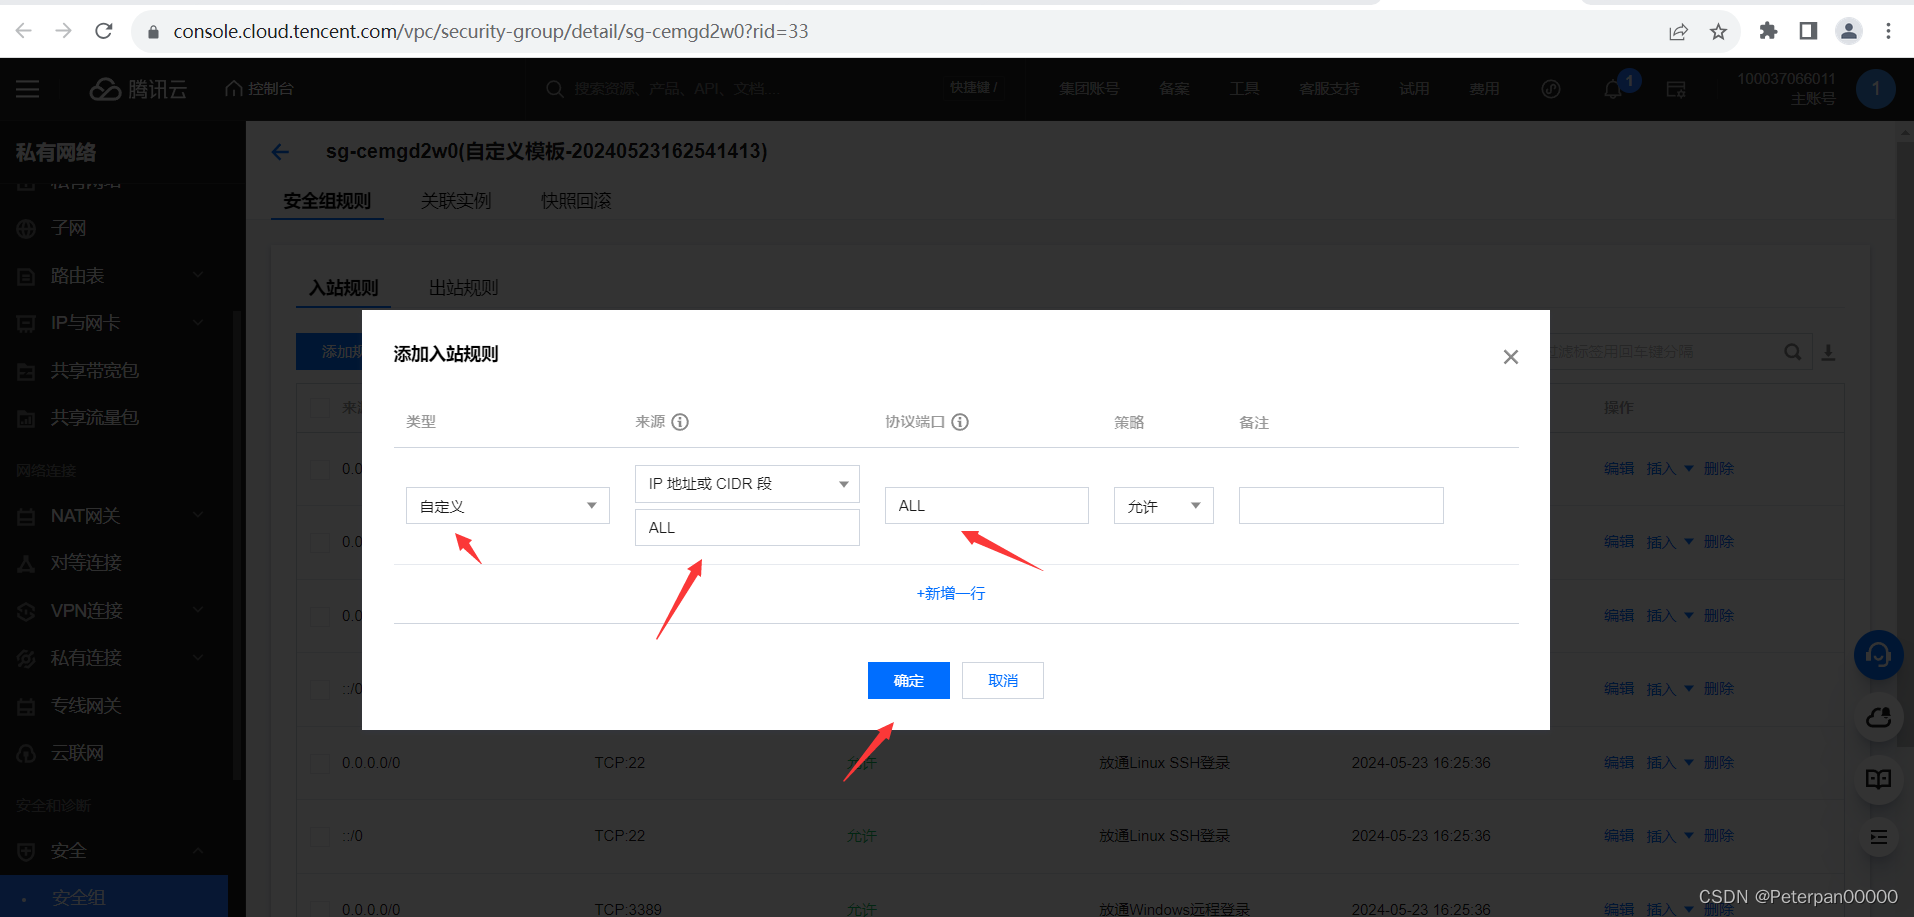
Task: Open 集团账号 in the top menu
Action: point(1089,89)
